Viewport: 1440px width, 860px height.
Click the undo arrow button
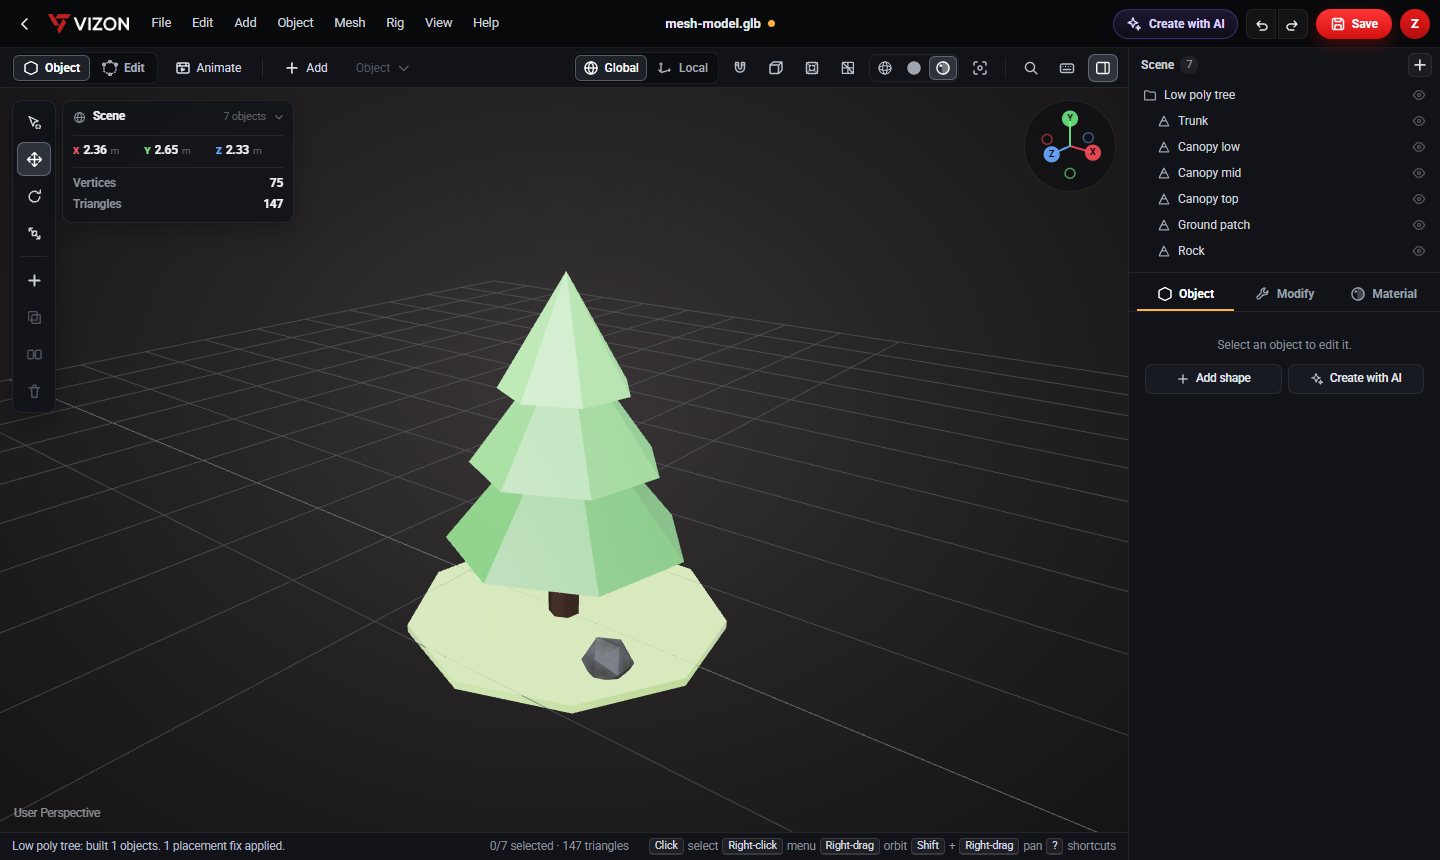click(1262, 24)
